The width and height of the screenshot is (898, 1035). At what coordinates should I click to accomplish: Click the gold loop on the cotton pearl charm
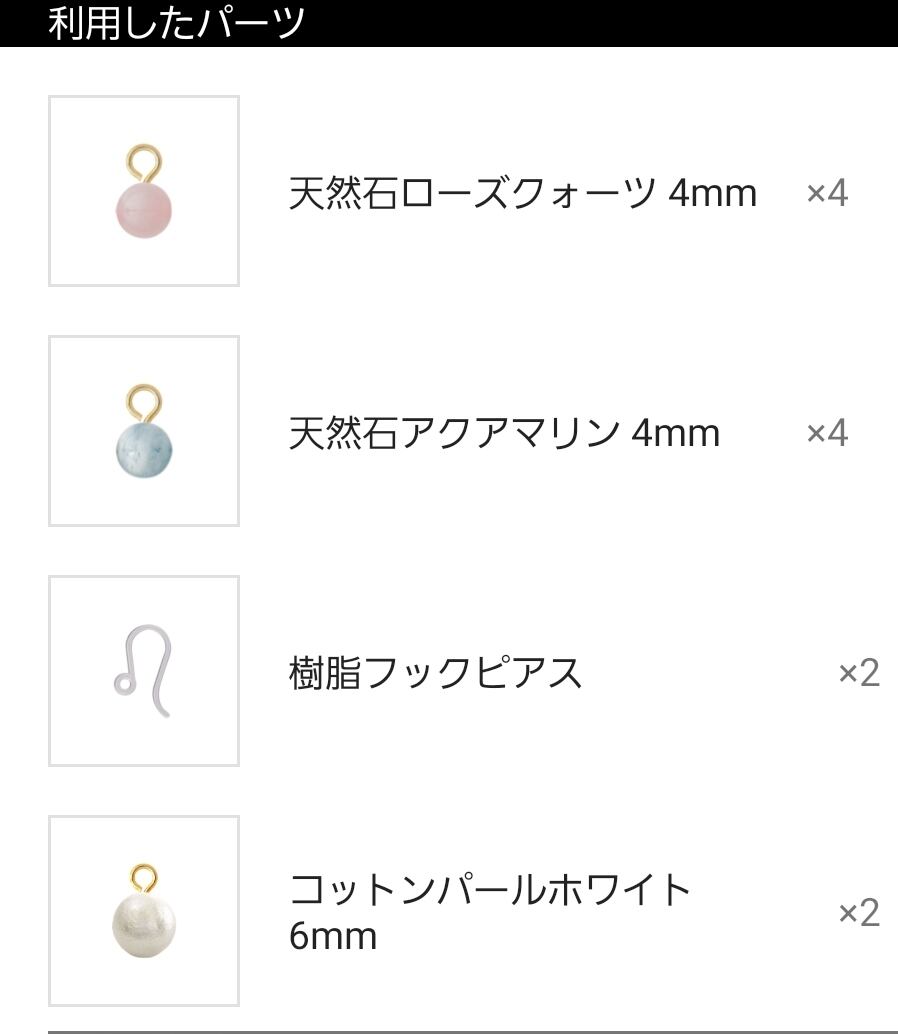pos(144,880)
